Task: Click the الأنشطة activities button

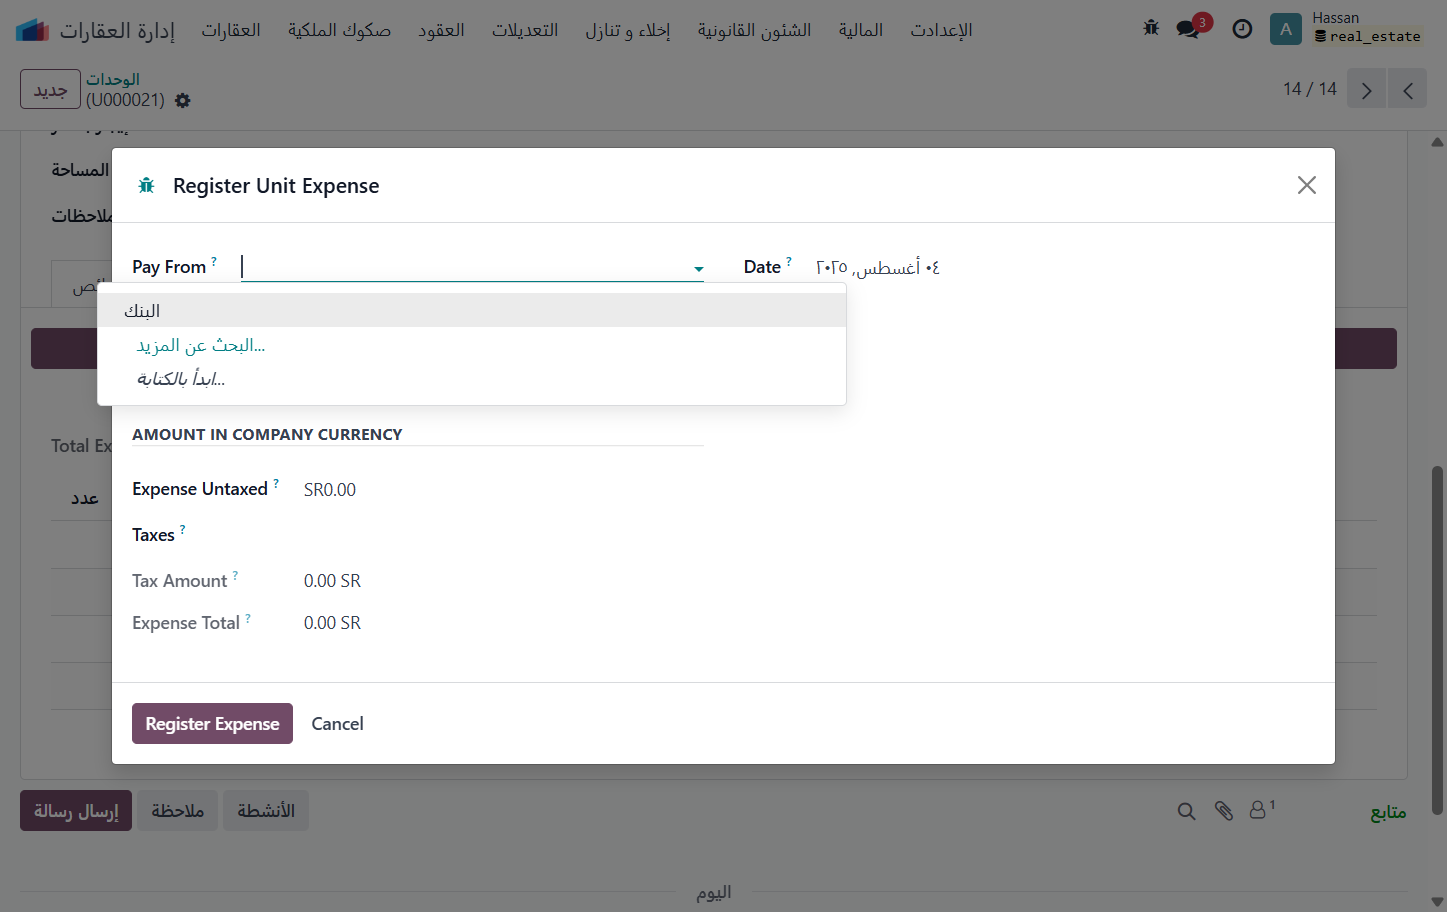Action: [x=266, y=810]
